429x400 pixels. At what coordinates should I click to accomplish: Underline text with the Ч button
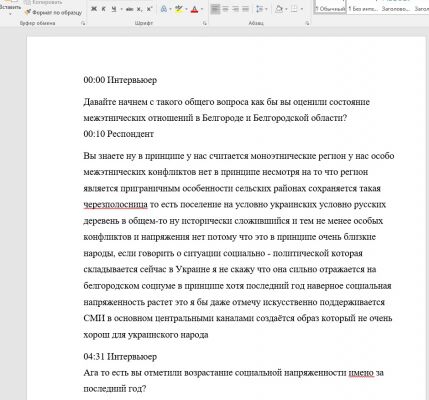point(114,9)
